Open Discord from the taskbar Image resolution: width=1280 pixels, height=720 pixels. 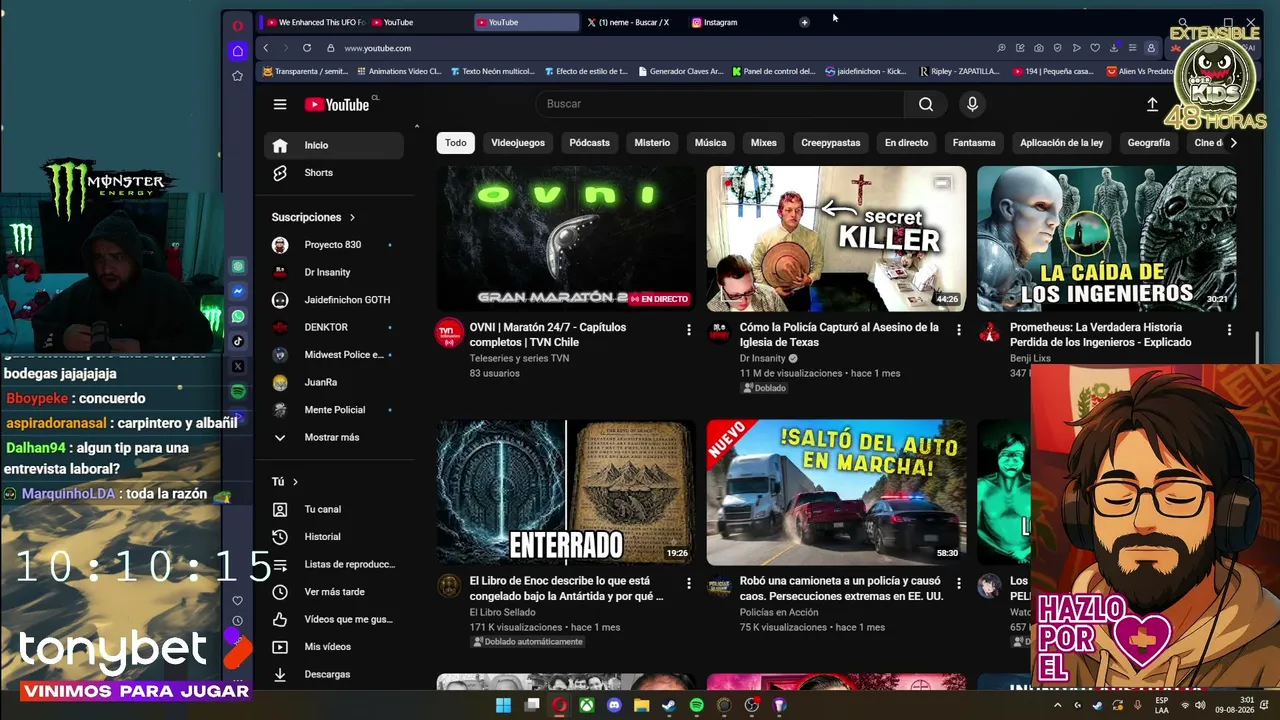pos(614,705)
